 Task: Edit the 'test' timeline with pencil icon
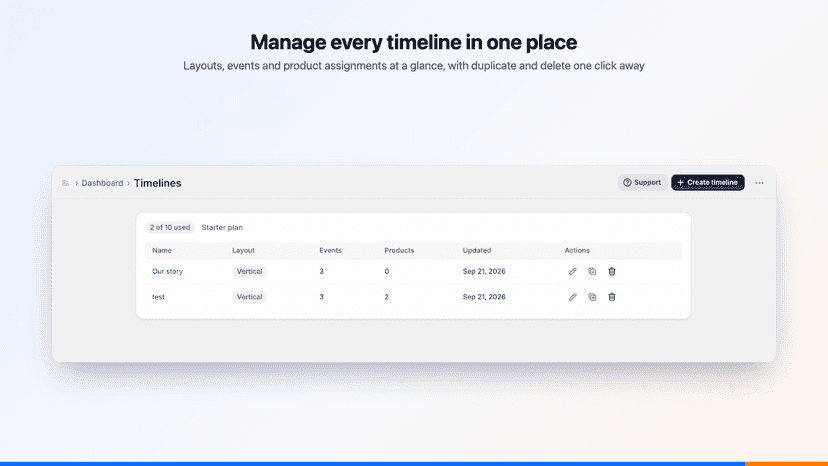572,297
